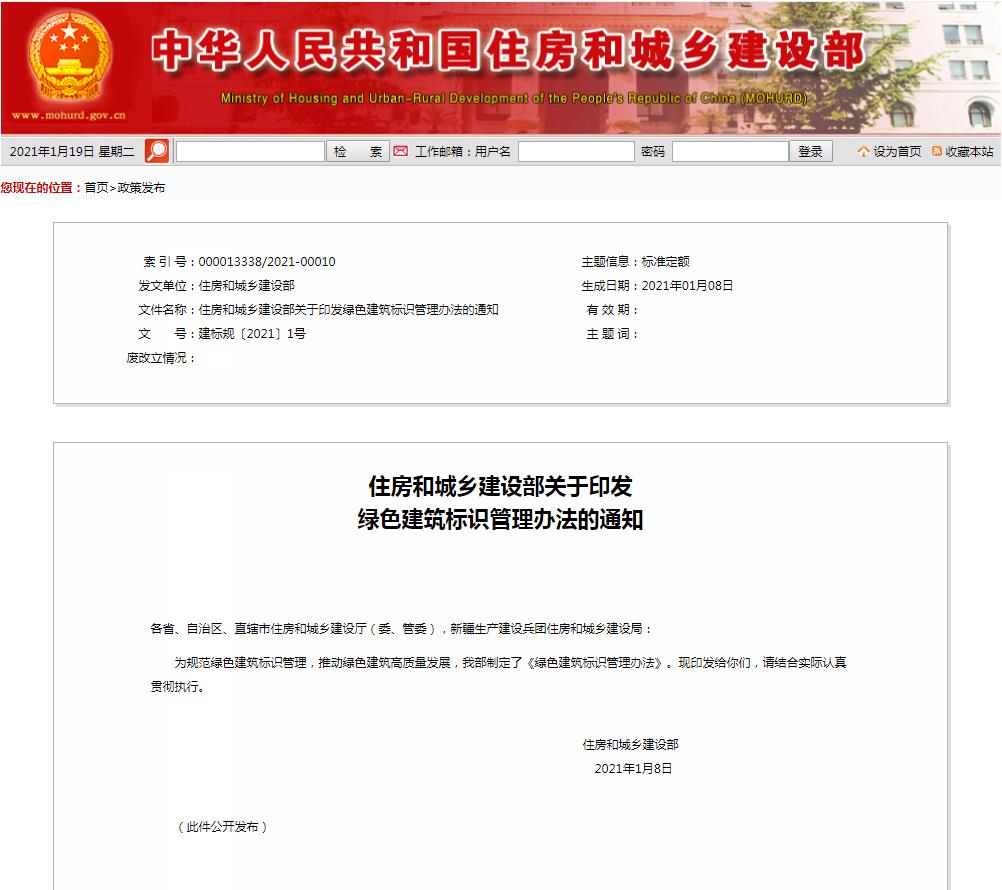Click the 检 索 search button
Viewport: 1002px width, 890px height.
tap(358, 151)
